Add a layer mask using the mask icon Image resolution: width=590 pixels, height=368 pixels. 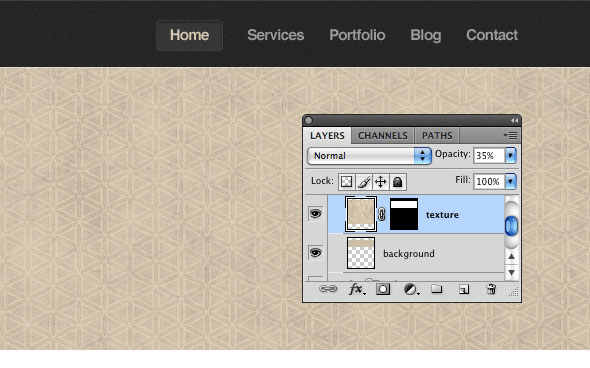click(383, 289)
